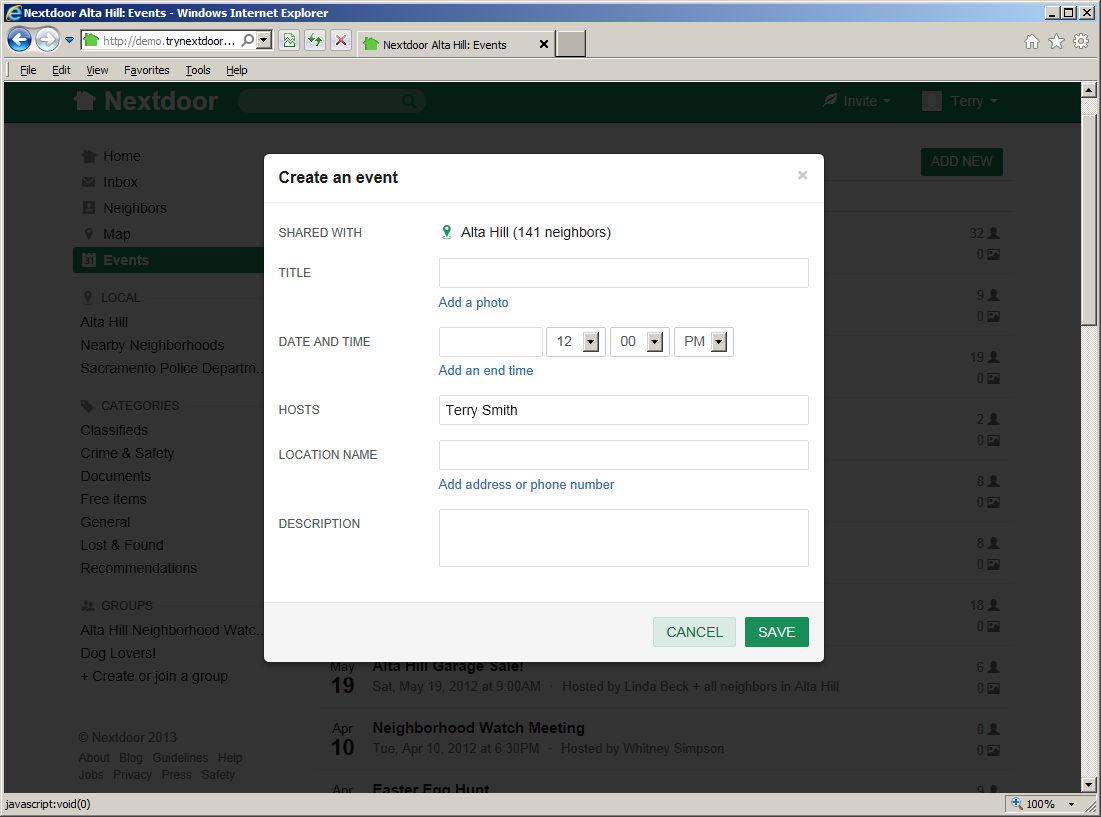Expand the AM/PM dropdown
The width and height of the screenshot is (1101, 817).
pos(704,342)
